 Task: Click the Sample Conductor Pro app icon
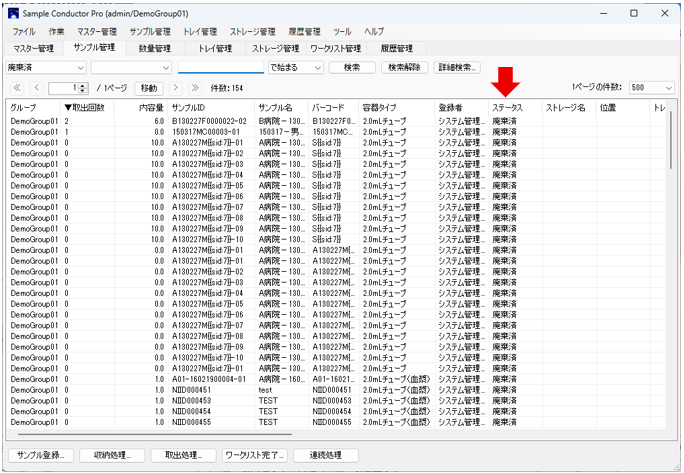pos(12,14)
